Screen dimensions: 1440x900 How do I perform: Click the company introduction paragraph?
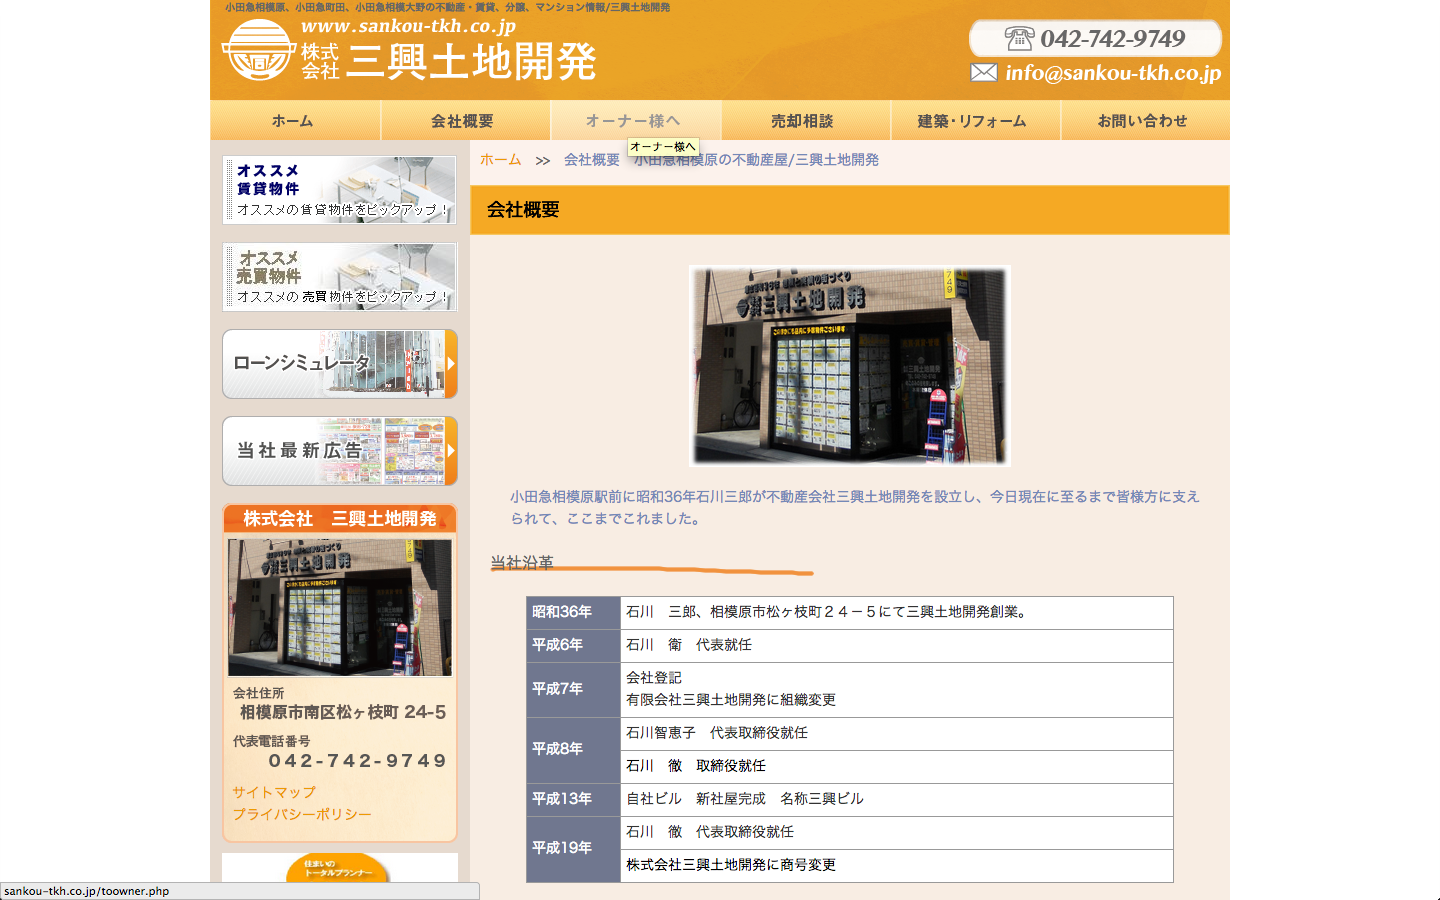pos(855,507)
